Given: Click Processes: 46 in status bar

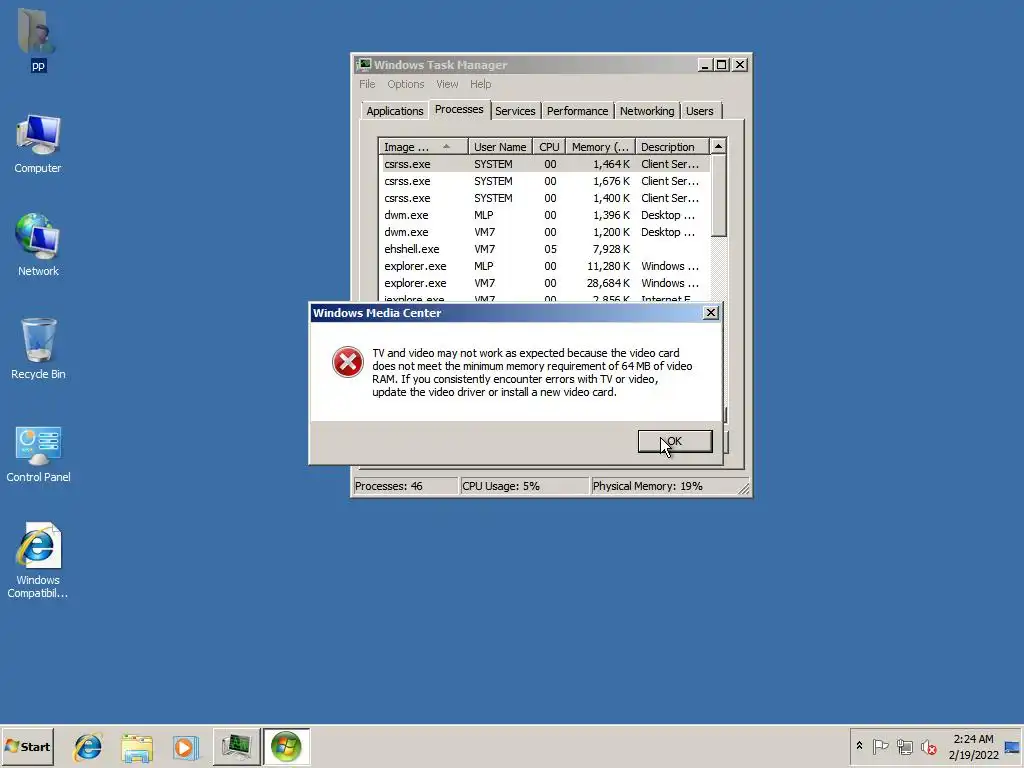Looking at the screenshot, I should coord(405,486).
